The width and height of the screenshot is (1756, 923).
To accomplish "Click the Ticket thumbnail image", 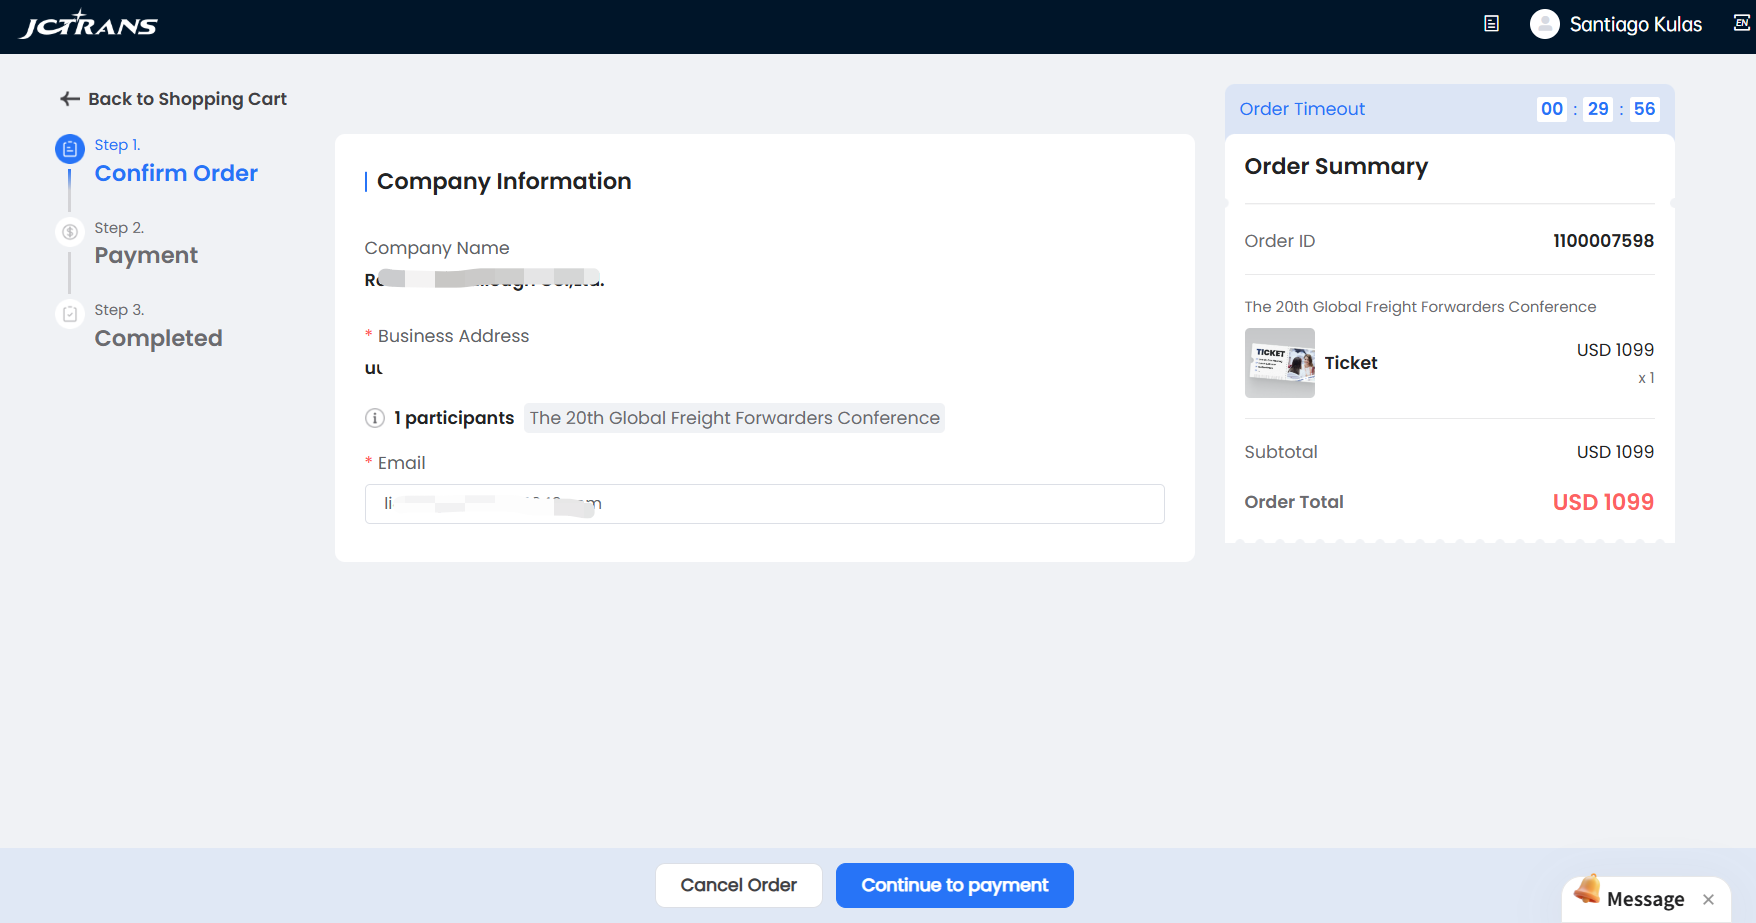I will (1279, 363).
